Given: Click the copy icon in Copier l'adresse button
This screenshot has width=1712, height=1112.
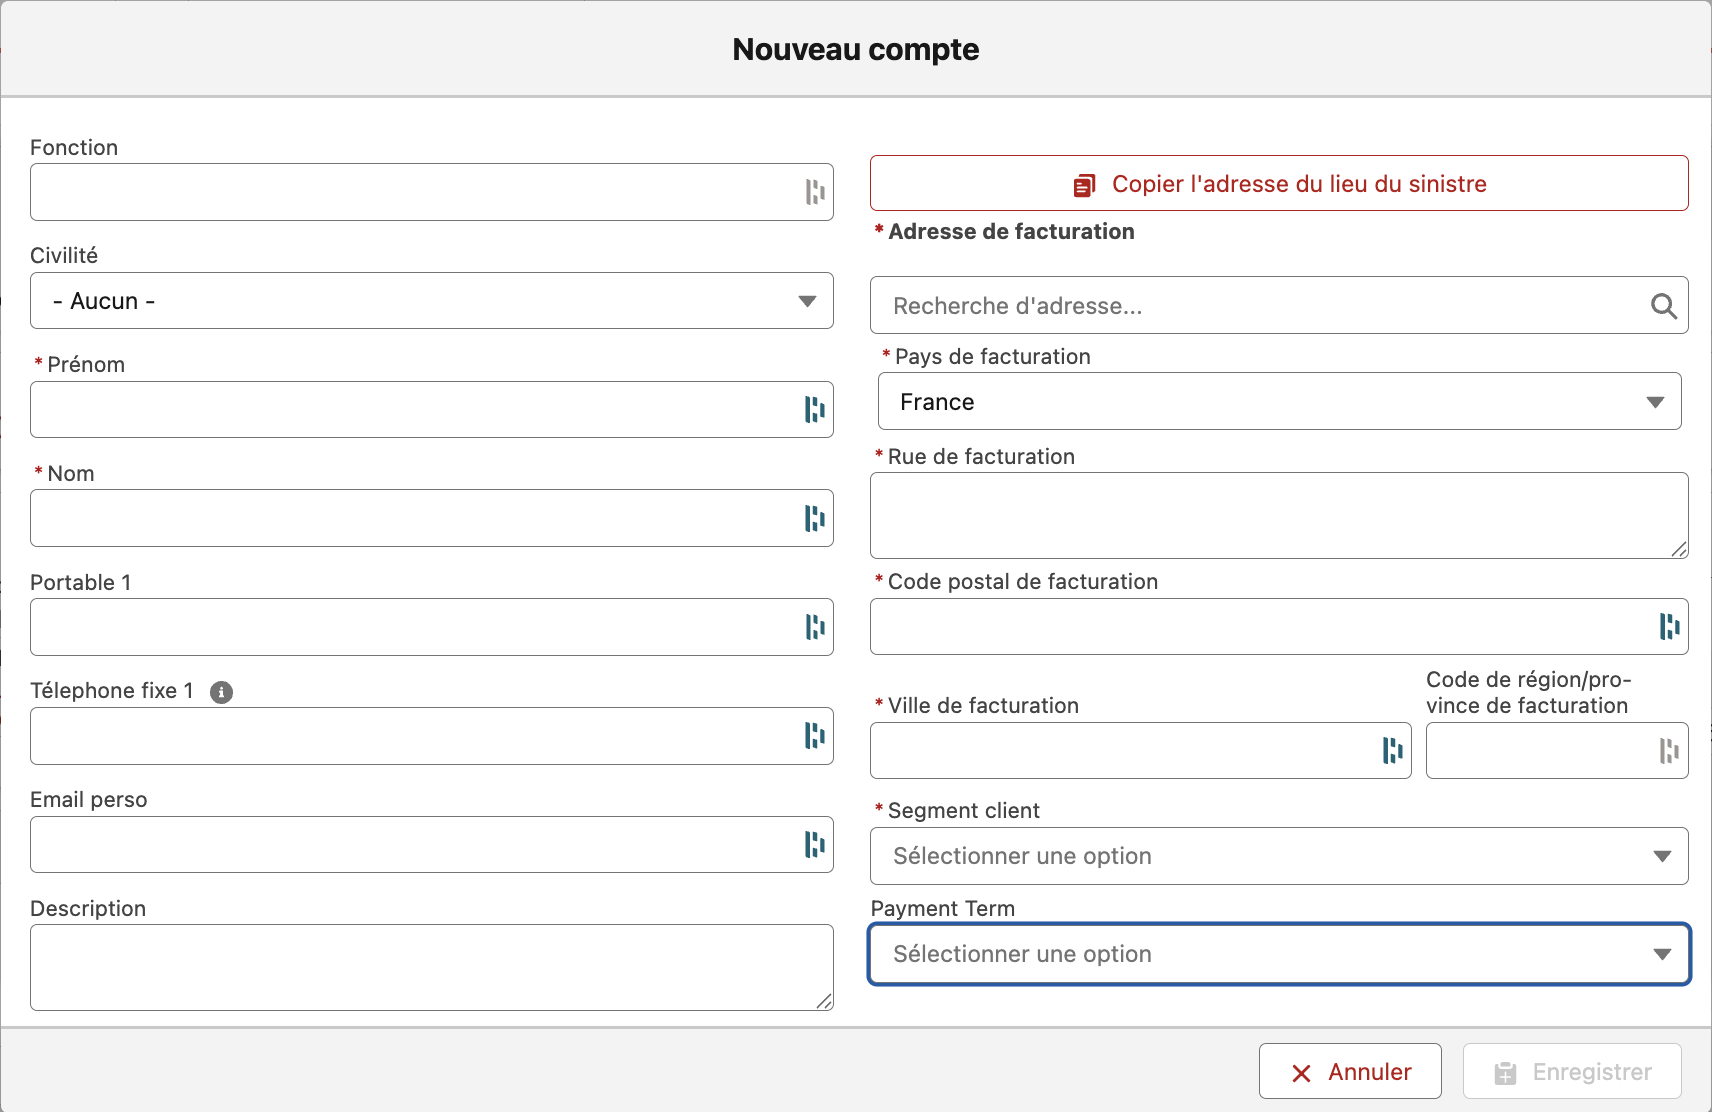Looking at the screenshot, I should 1085,185.
